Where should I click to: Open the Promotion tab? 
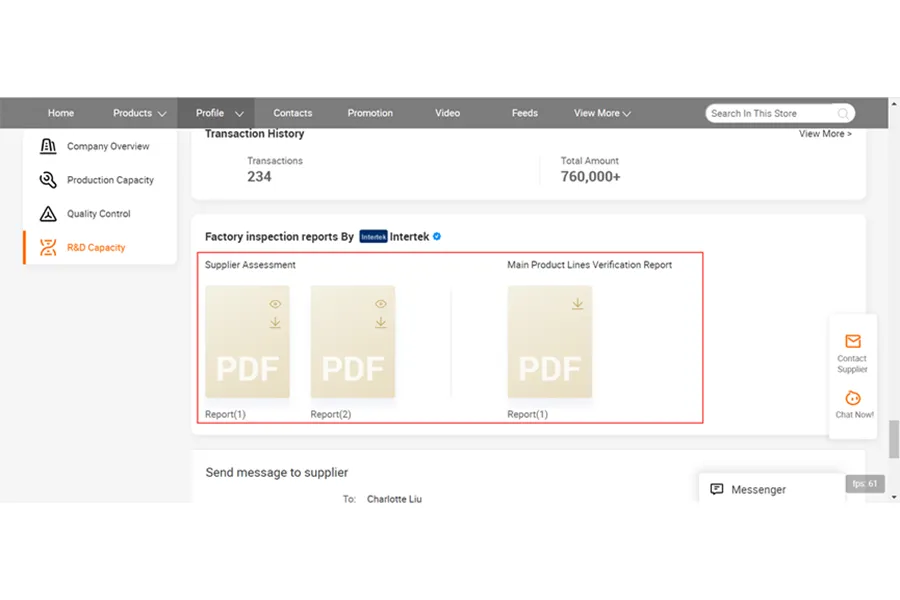click(x=370, y=113)
